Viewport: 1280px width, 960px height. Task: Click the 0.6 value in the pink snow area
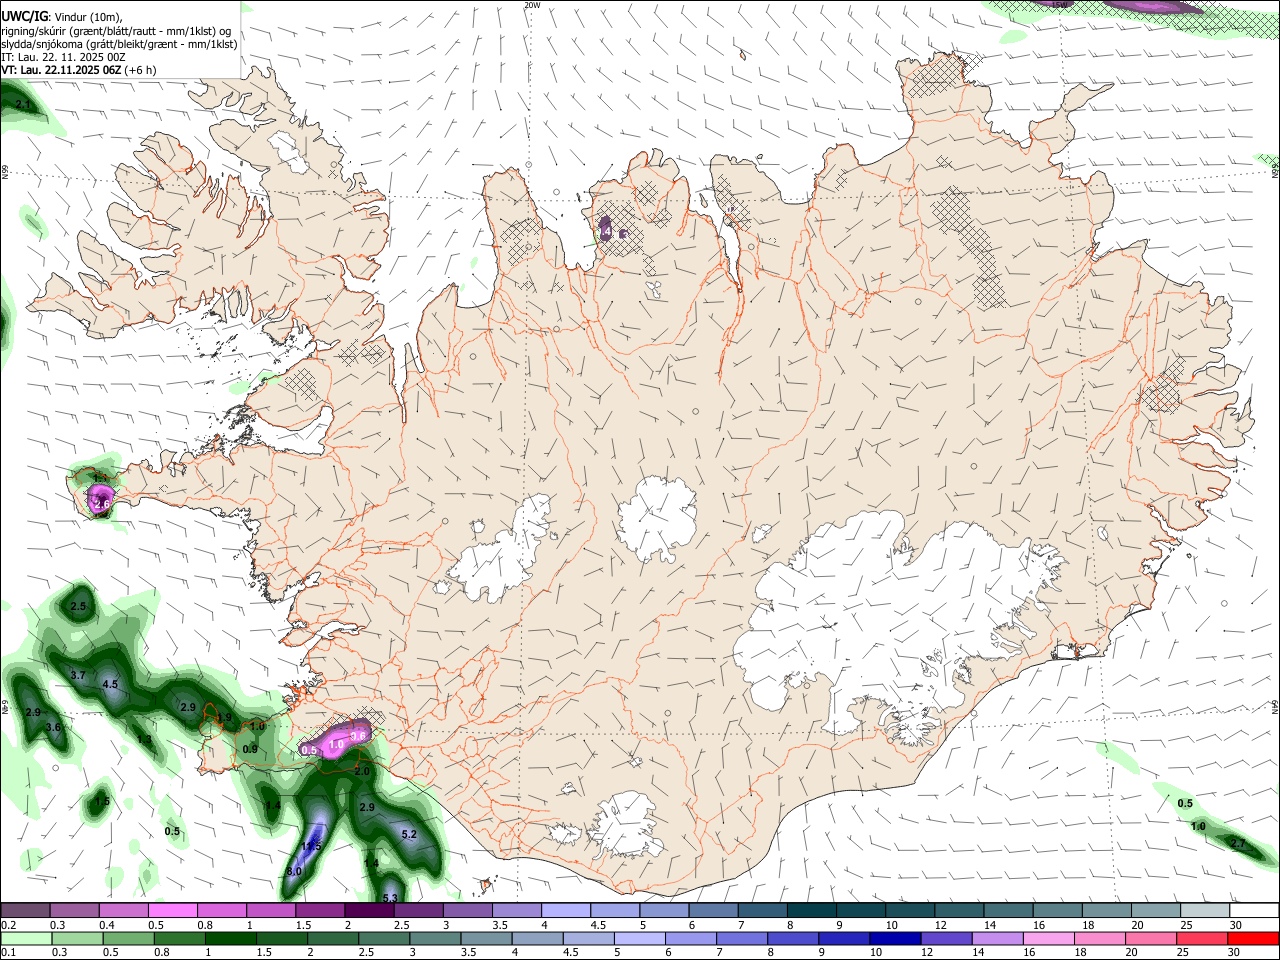pyautogui.click(x=360, y=735)
